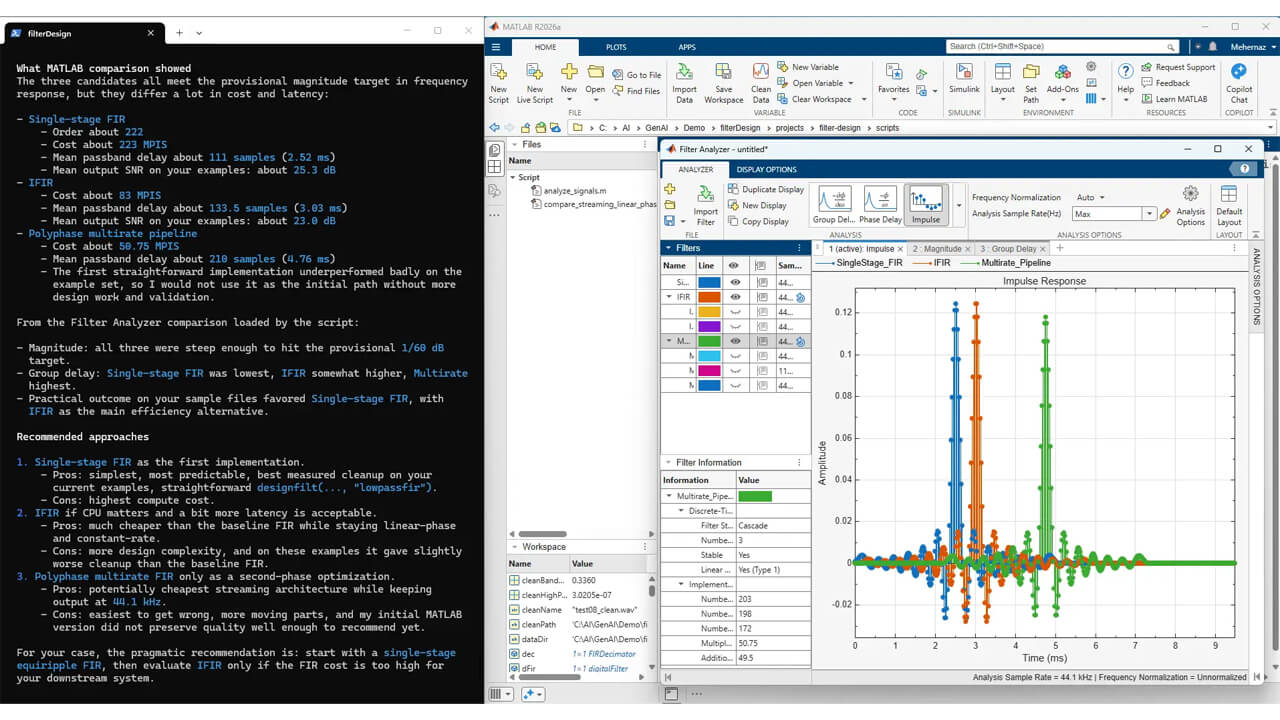Toggle legend icon in SingleStage_FIR row
1280x720 pixels.
point(761,283)
